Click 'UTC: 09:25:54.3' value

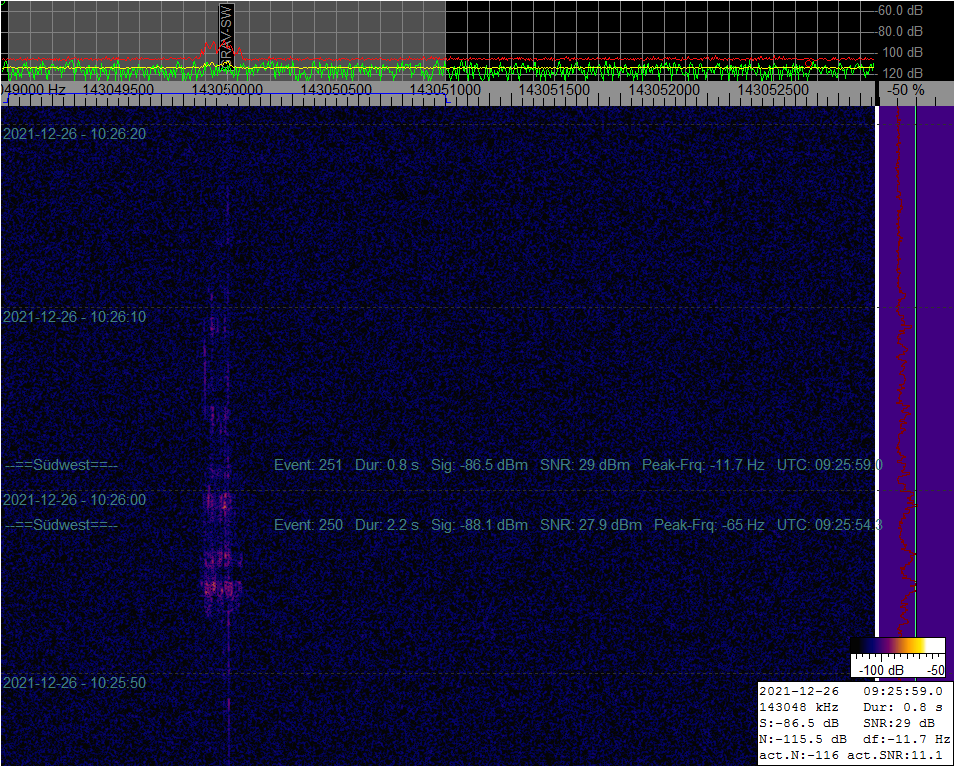(830, 525)
